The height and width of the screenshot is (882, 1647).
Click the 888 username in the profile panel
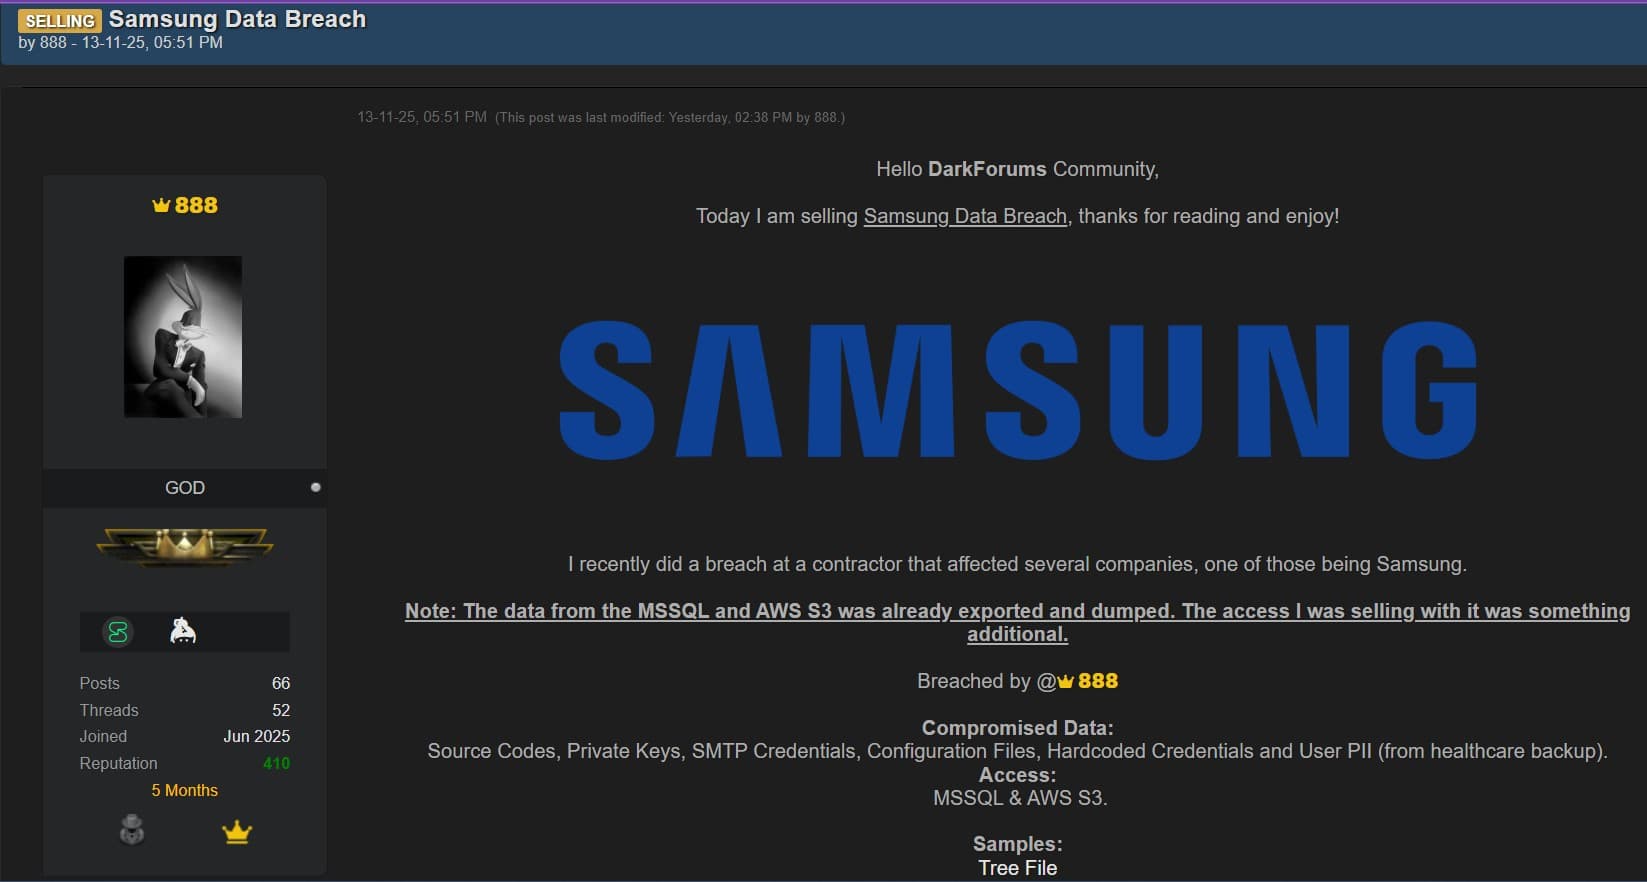click(196, 205)
